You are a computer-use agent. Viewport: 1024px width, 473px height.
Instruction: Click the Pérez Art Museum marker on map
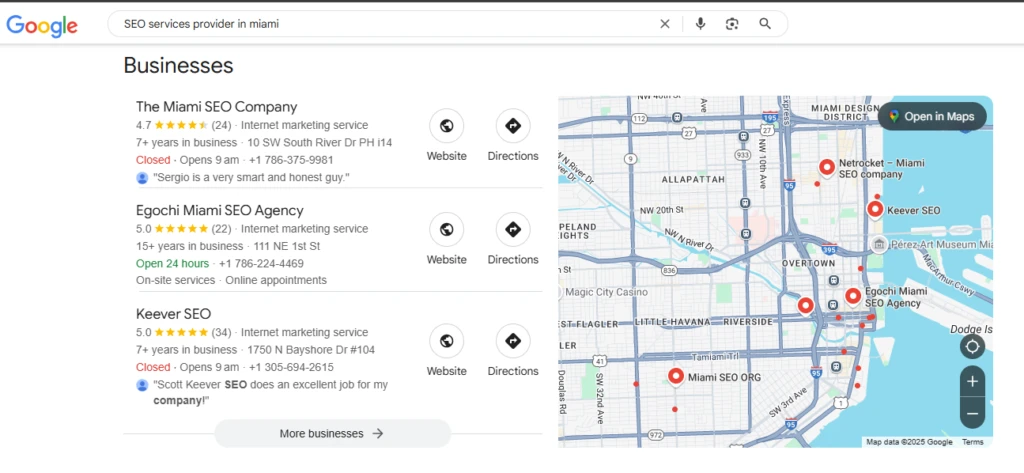tap(879, 244)
